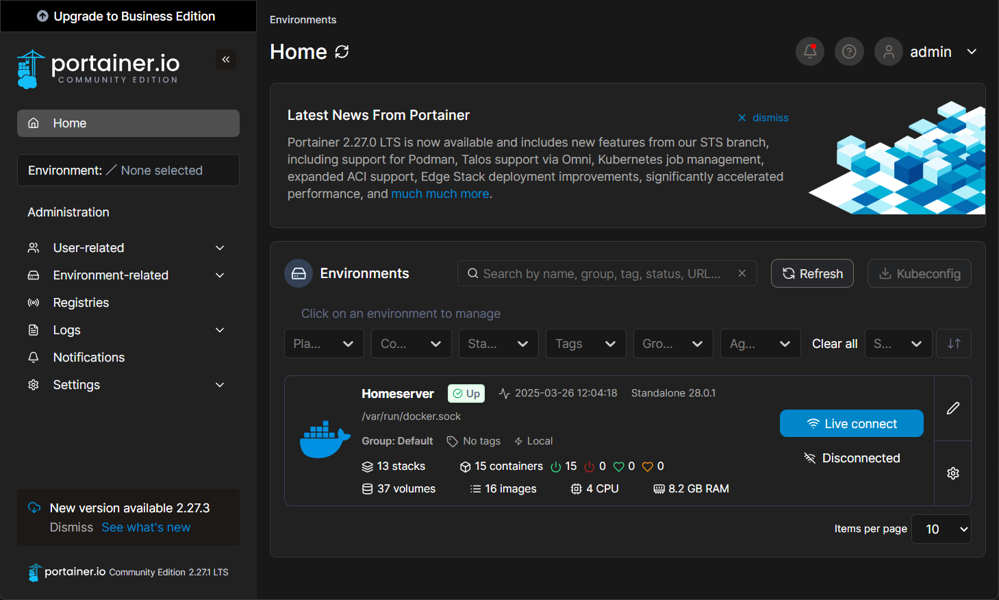Viewport: 999px width, 600px height.
Task: Click the green running containers power icon
Action: 556,467
